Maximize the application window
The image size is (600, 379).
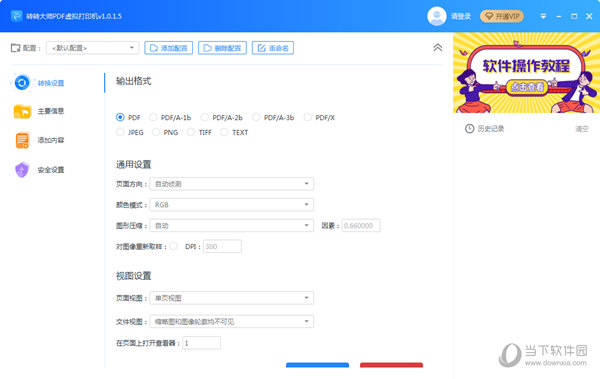pyautogui.click(x=574, y=16)
